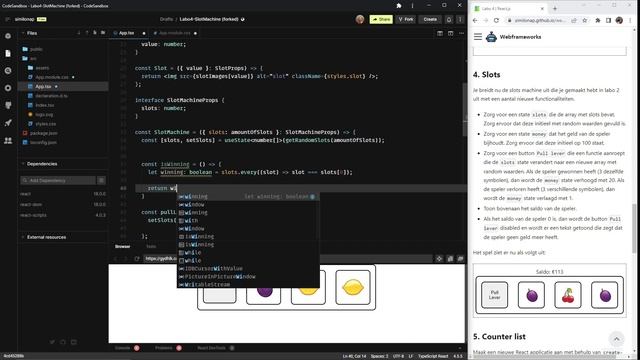Click the Webframeworks robot logo
640x360 pixels.
(491, 37)
